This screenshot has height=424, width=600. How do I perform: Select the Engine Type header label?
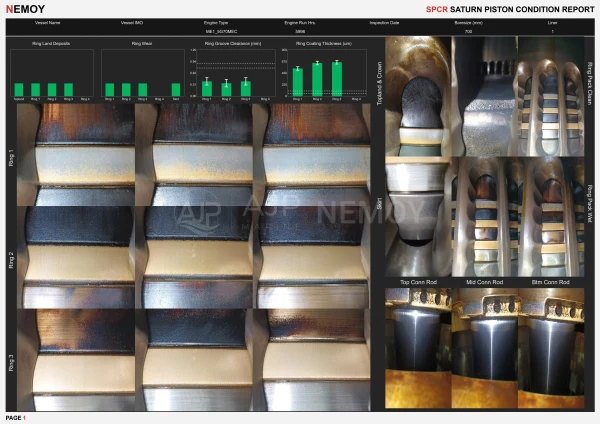(x=216, y=23)
